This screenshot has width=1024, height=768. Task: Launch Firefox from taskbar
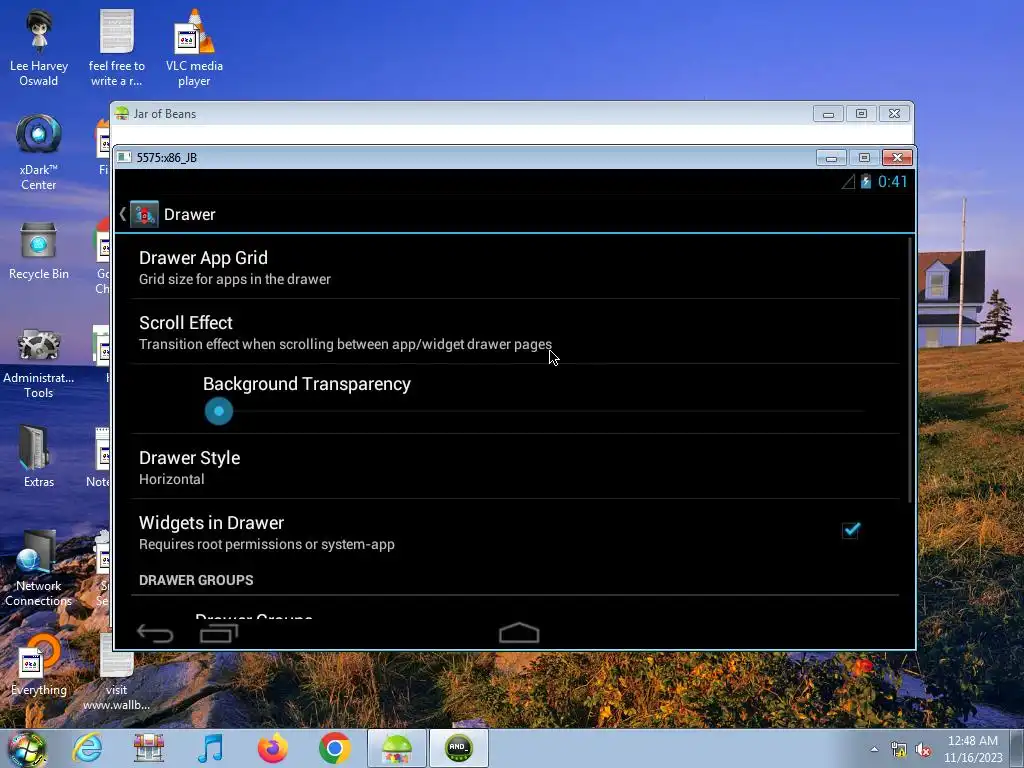[272, 748]
